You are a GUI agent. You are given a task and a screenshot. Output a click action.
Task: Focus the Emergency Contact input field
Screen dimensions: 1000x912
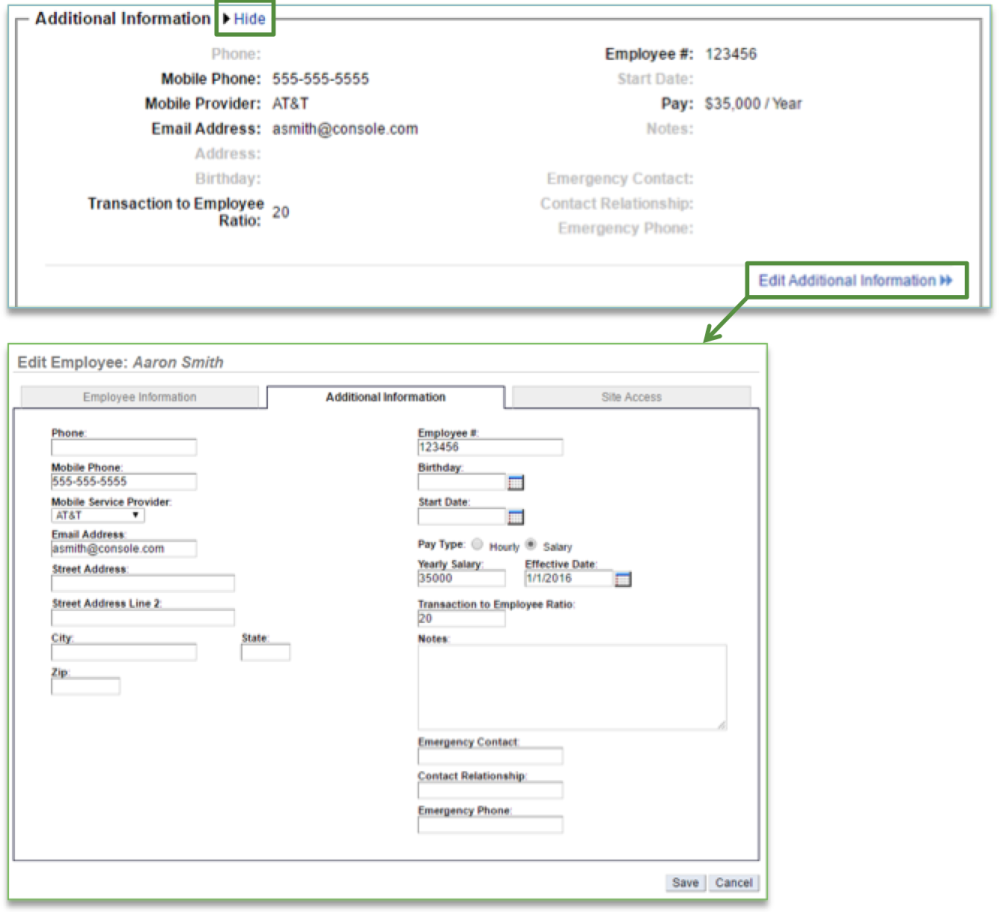tap(490, 756)
